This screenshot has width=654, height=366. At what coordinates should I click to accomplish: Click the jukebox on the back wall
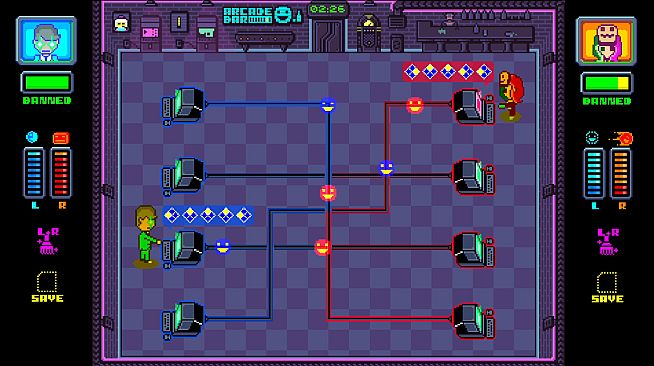pyautogui.click(x=369, y=33)
